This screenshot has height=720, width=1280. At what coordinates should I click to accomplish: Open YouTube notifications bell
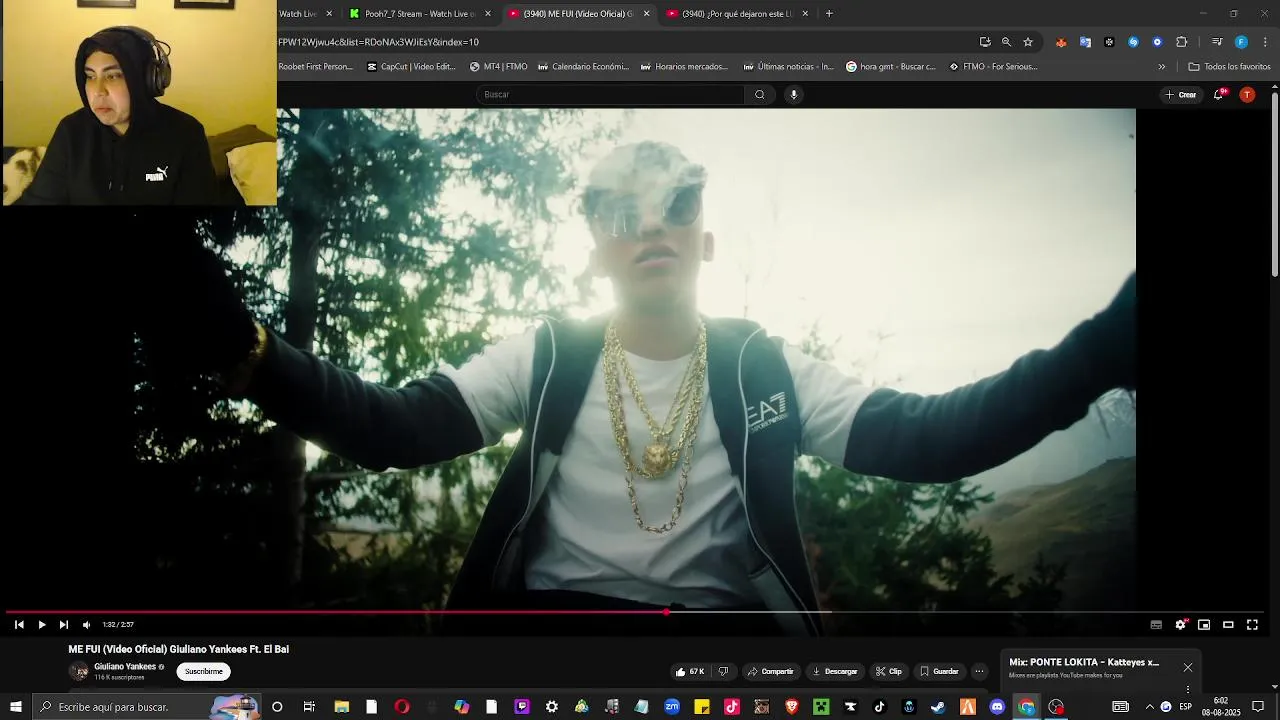point(1219,95)
